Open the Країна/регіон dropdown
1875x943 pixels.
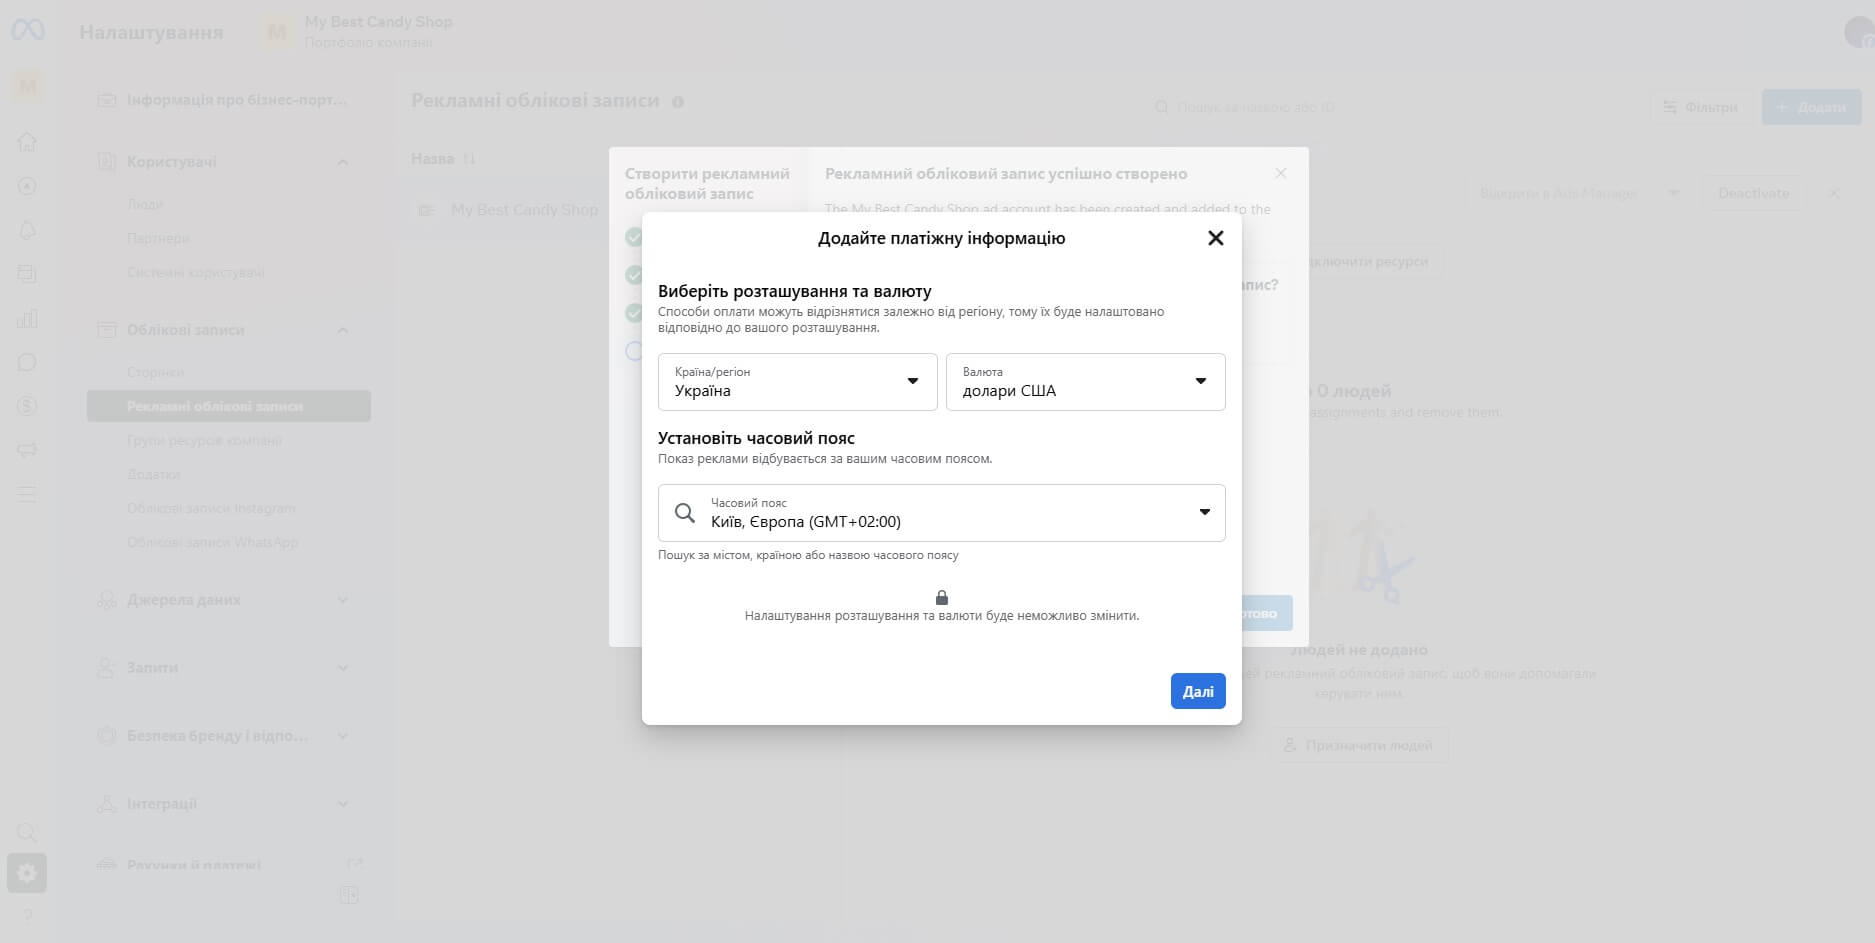pyautogui.click(x=797, y=382)
